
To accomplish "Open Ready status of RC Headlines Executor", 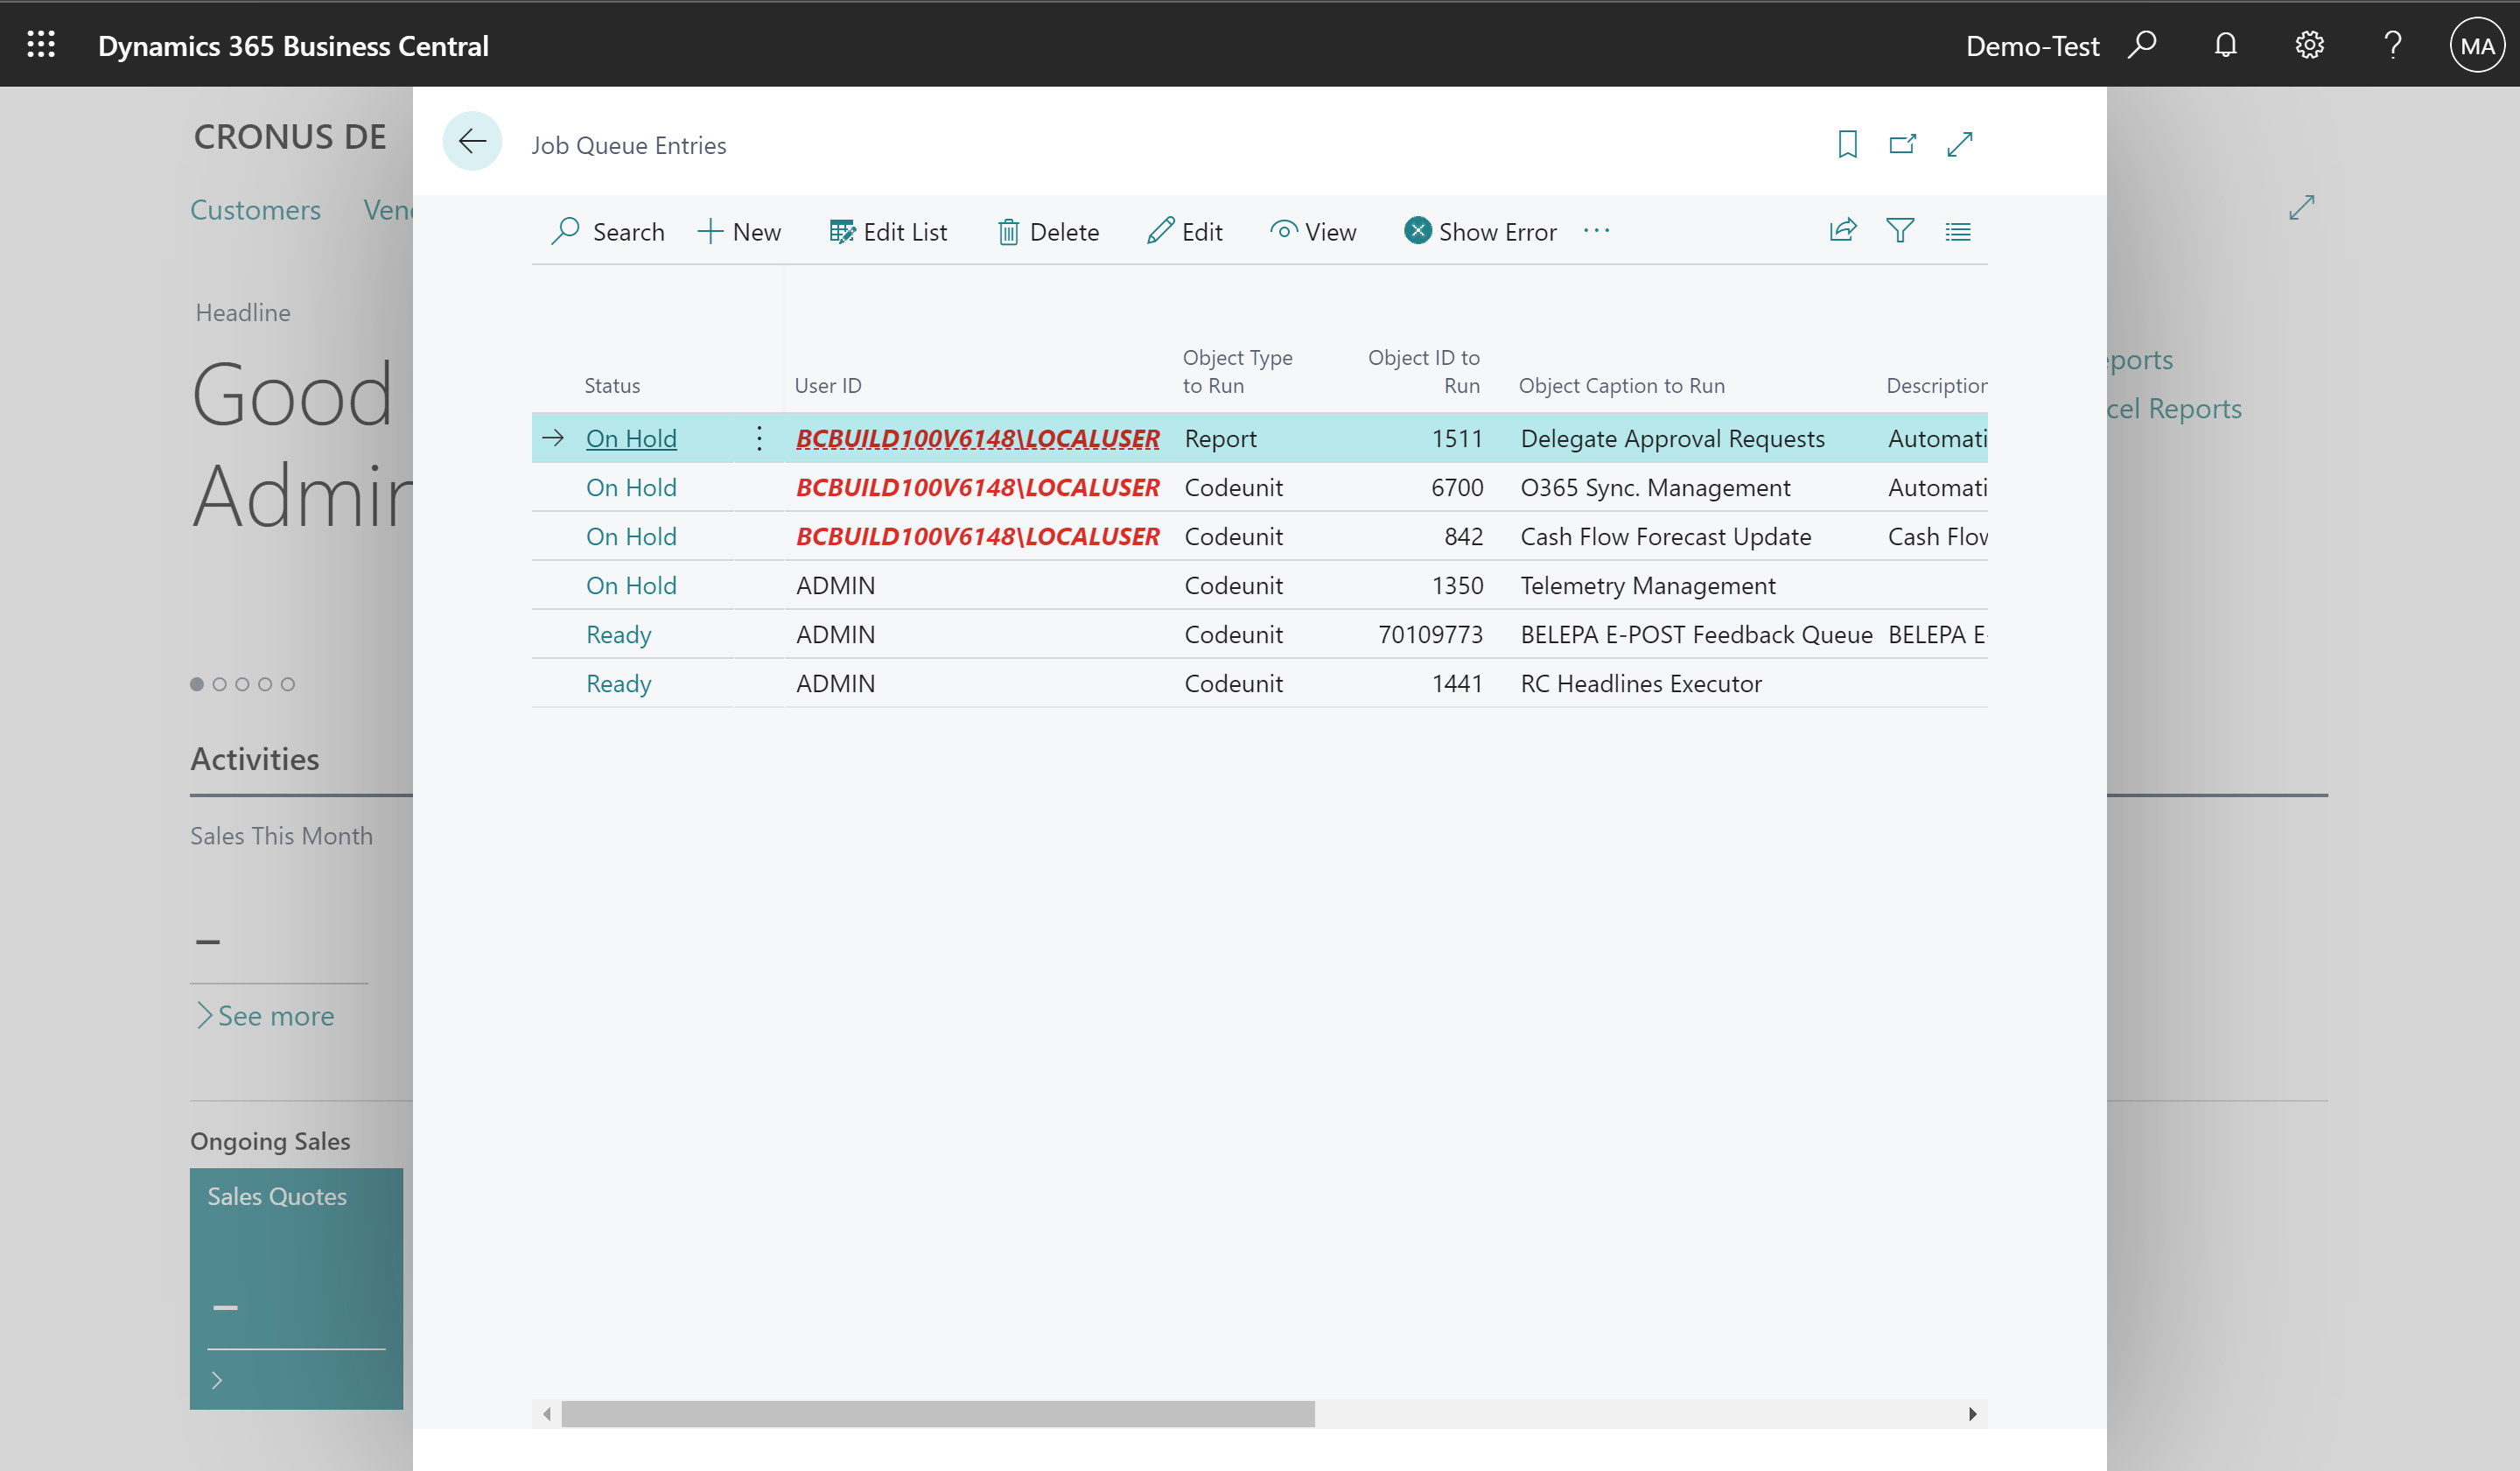I will (x=618, y=684).
